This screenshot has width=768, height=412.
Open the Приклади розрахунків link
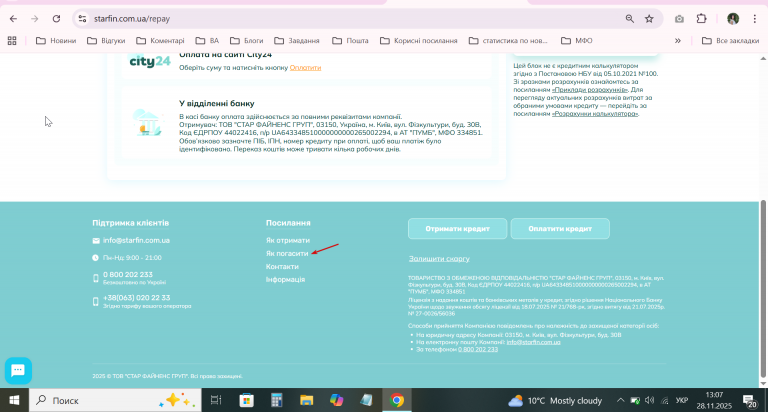tap(590, 90)
